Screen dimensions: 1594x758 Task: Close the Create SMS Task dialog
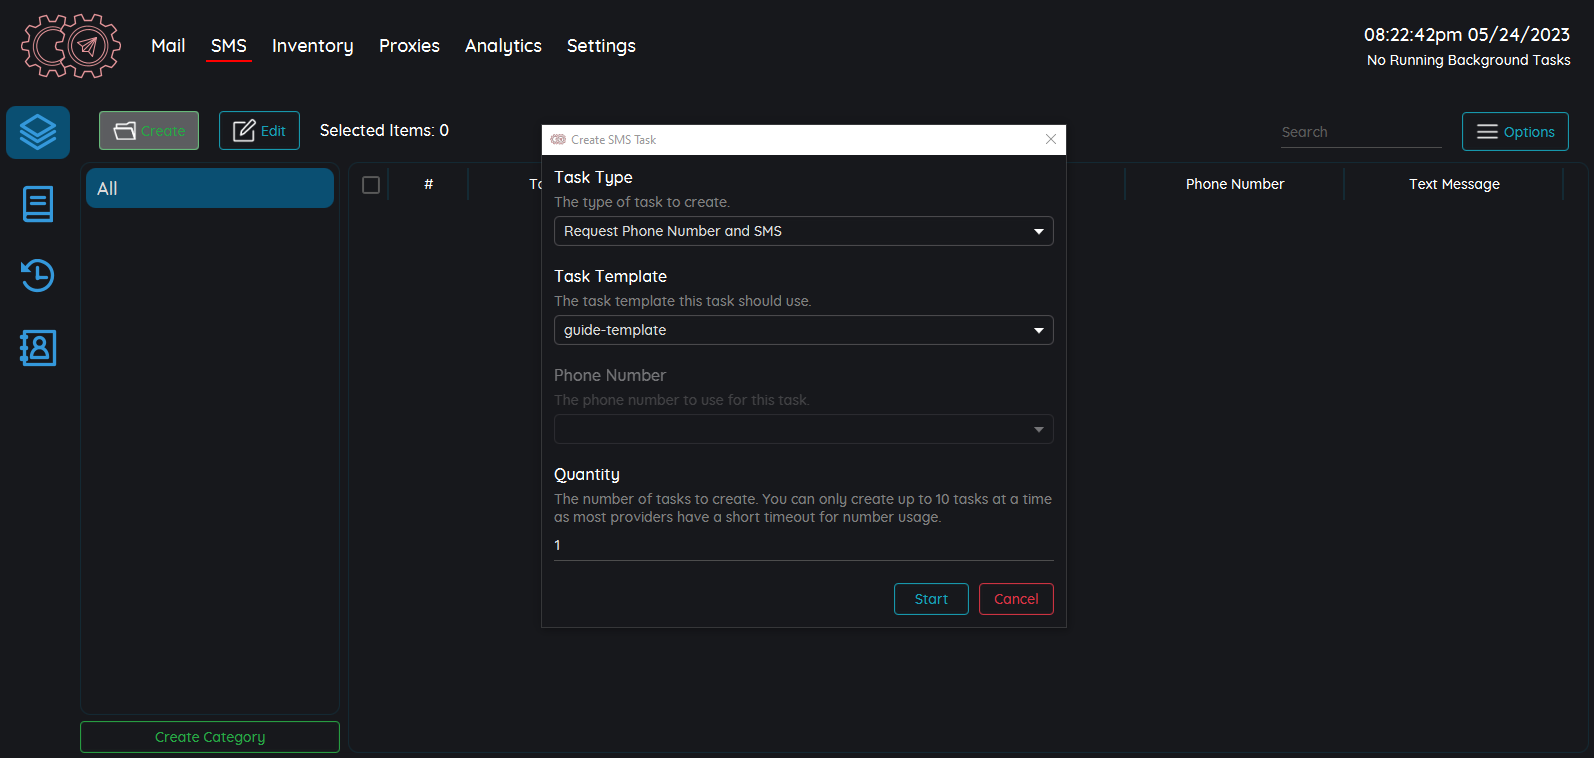tap(1051, 140)
